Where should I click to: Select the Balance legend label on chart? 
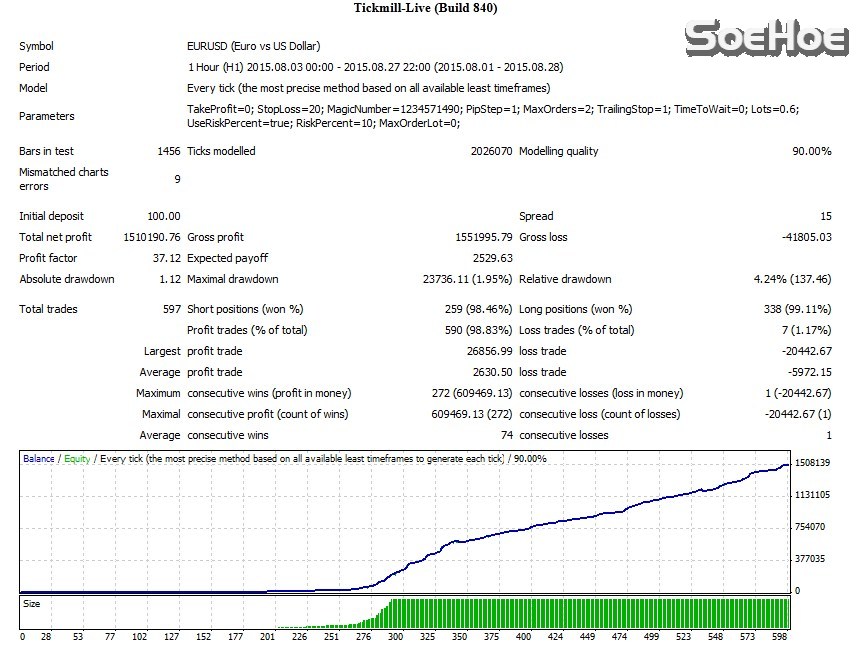[40, 459]
